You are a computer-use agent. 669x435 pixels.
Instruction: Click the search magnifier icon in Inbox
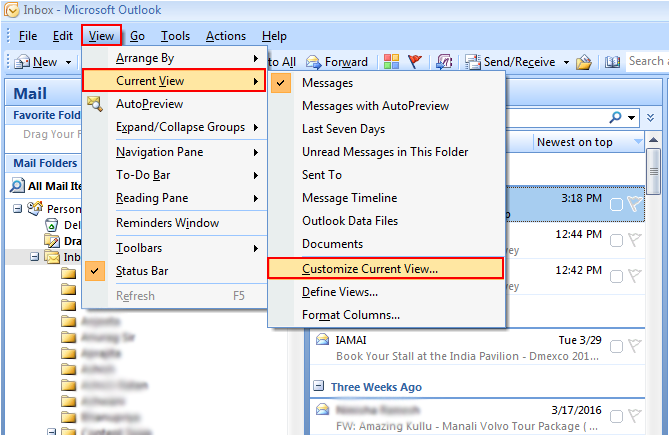(x=615, y=117)
